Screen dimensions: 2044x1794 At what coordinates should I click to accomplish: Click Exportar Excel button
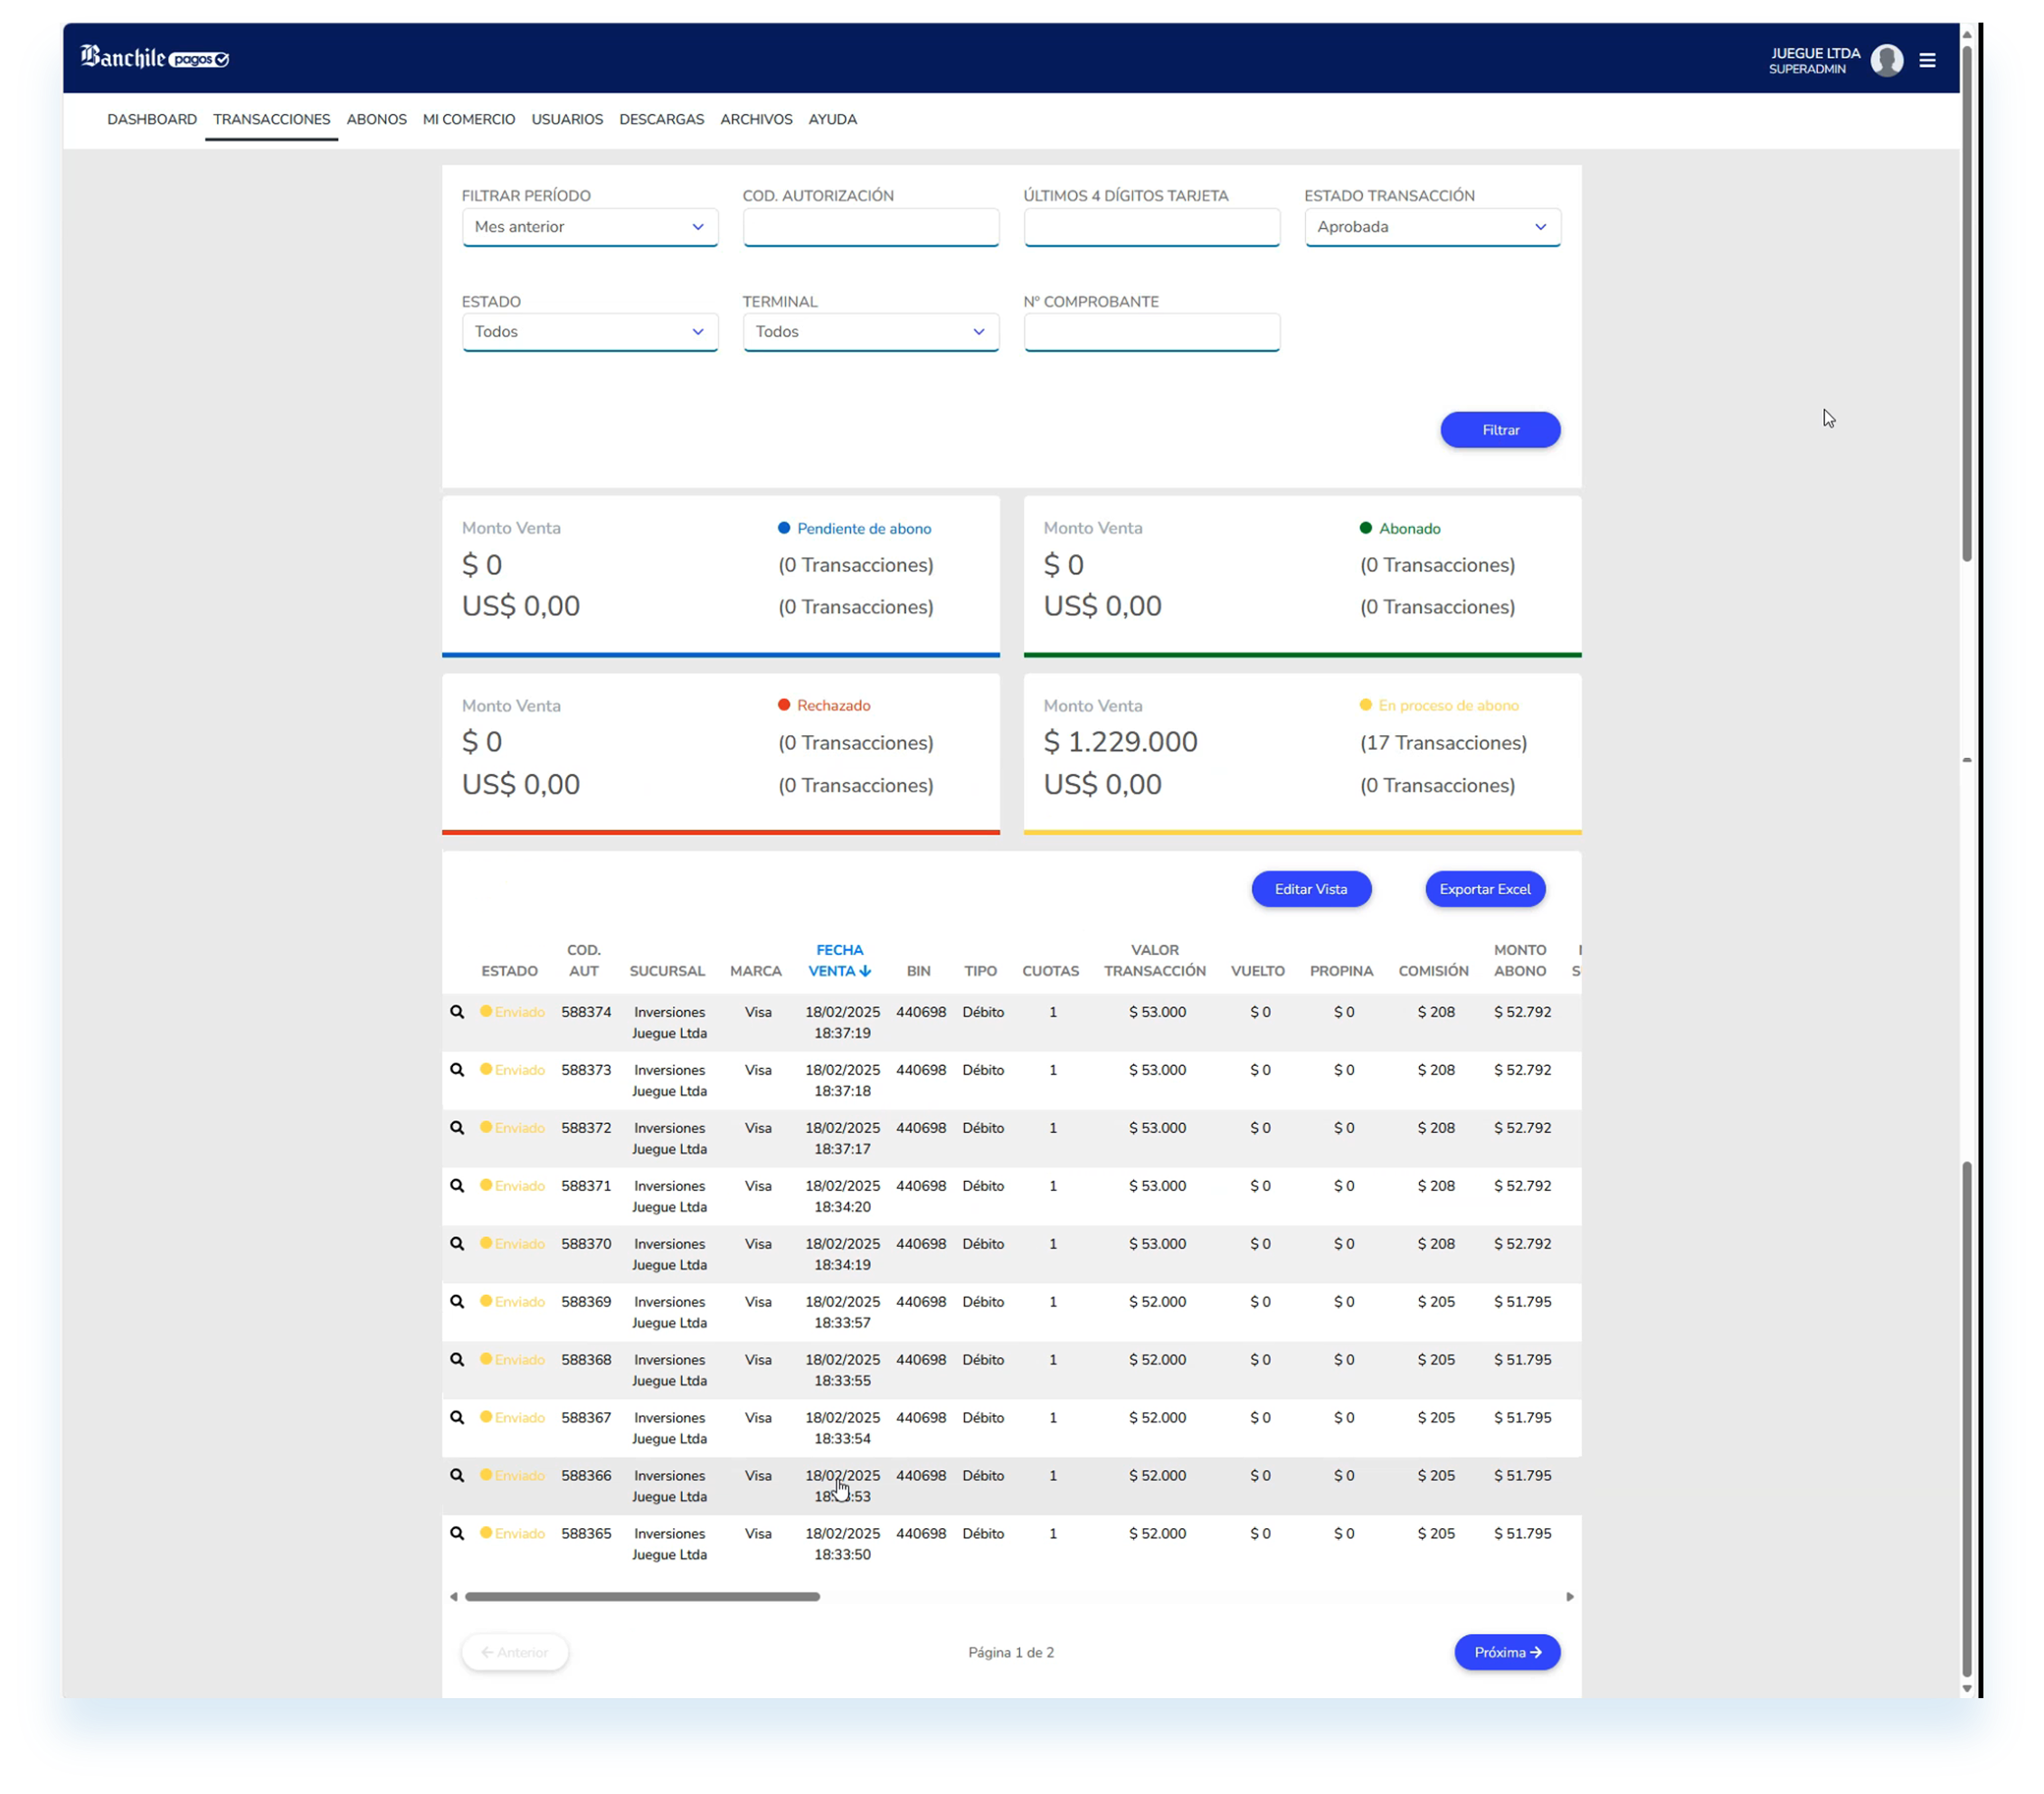[1484, 889]
